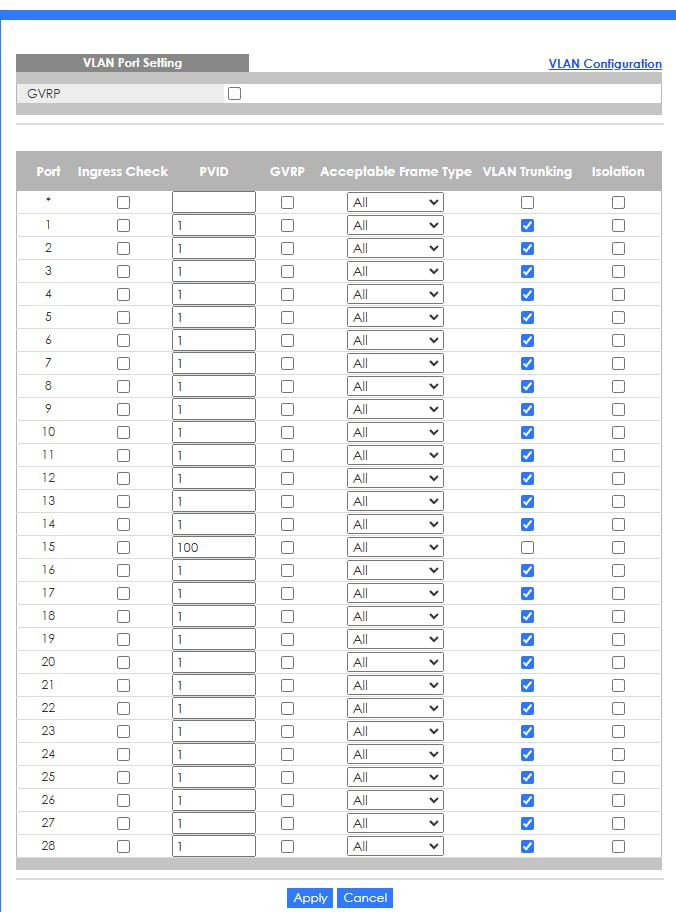Tick GVRP checkbox for port 8
The height and width of the screenshot is (912, 676).
(287, 387)
